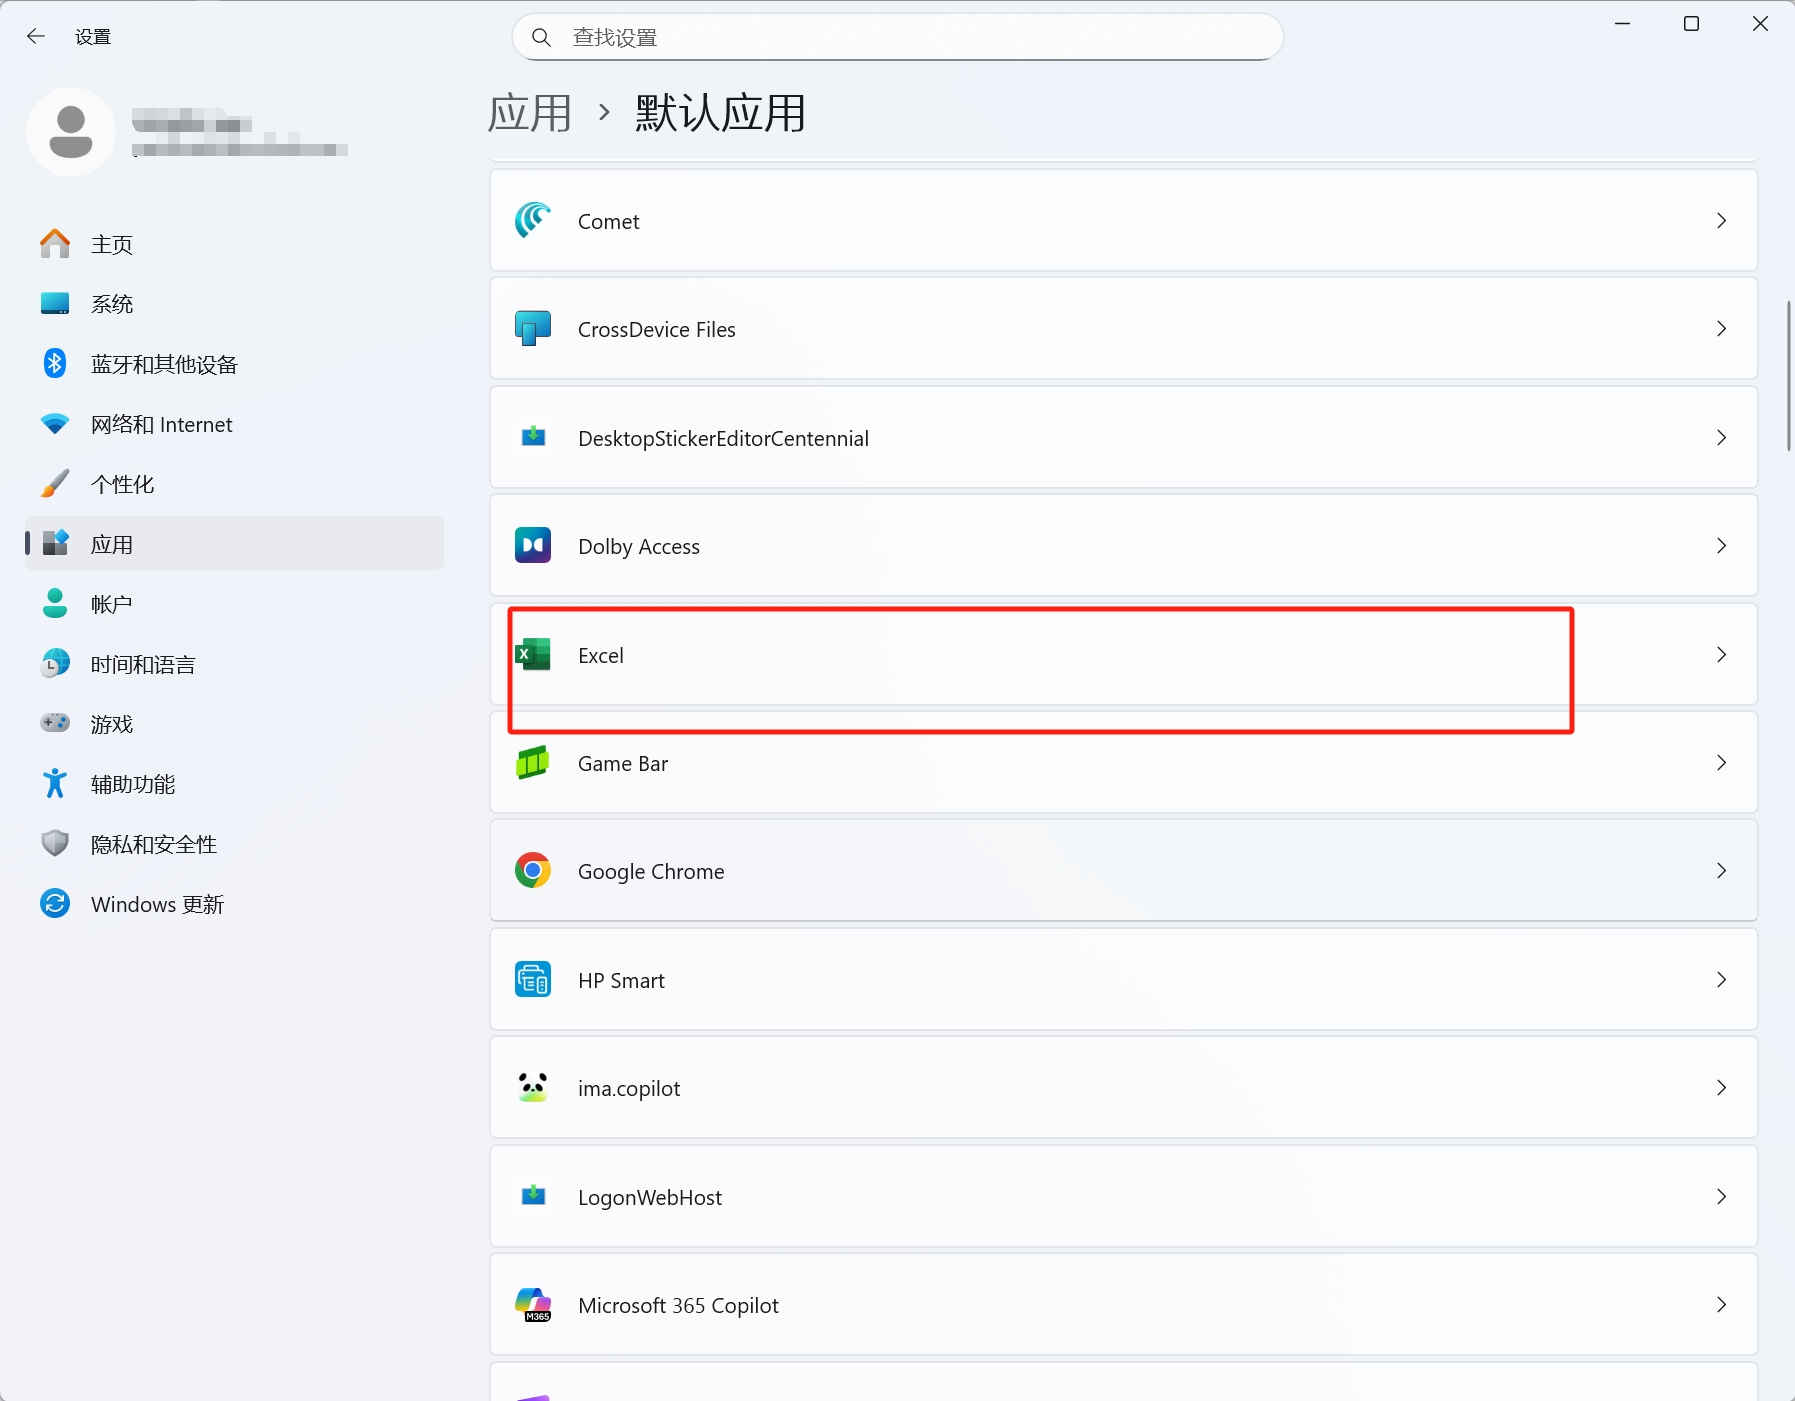
Task: Open the 主页 sidebar item
Action: pos(234,244)
